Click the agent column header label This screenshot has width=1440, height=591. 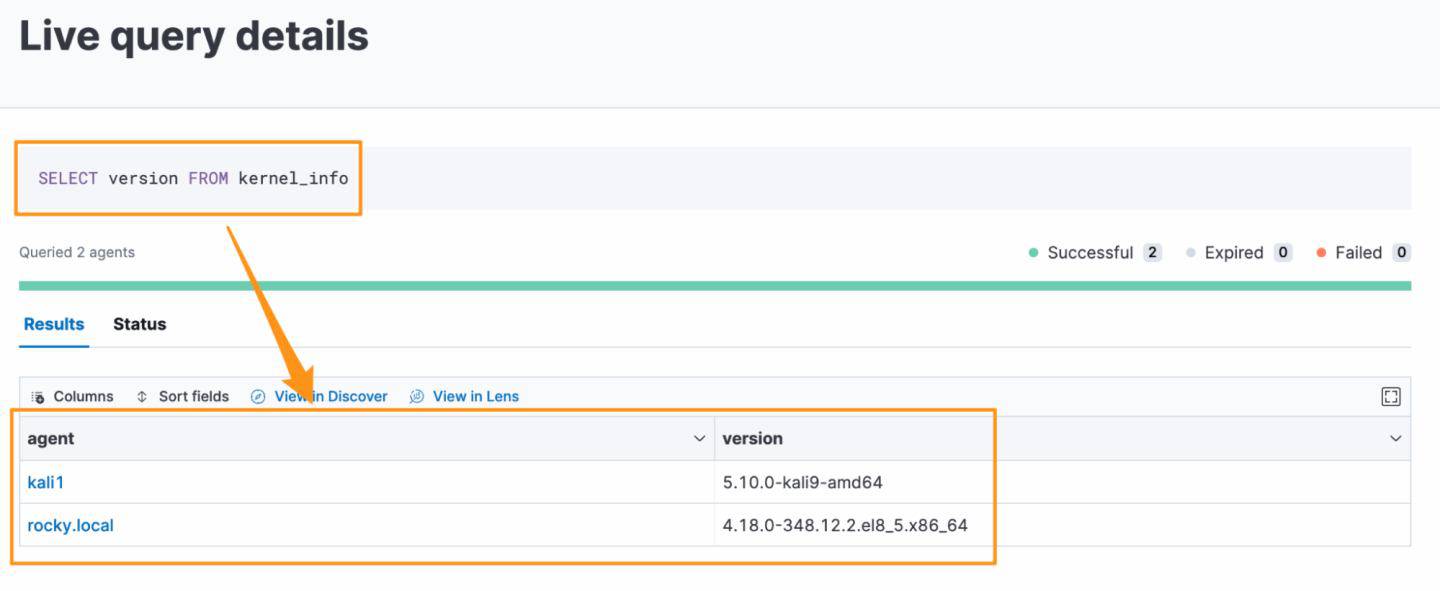click(x=51, y=439)
